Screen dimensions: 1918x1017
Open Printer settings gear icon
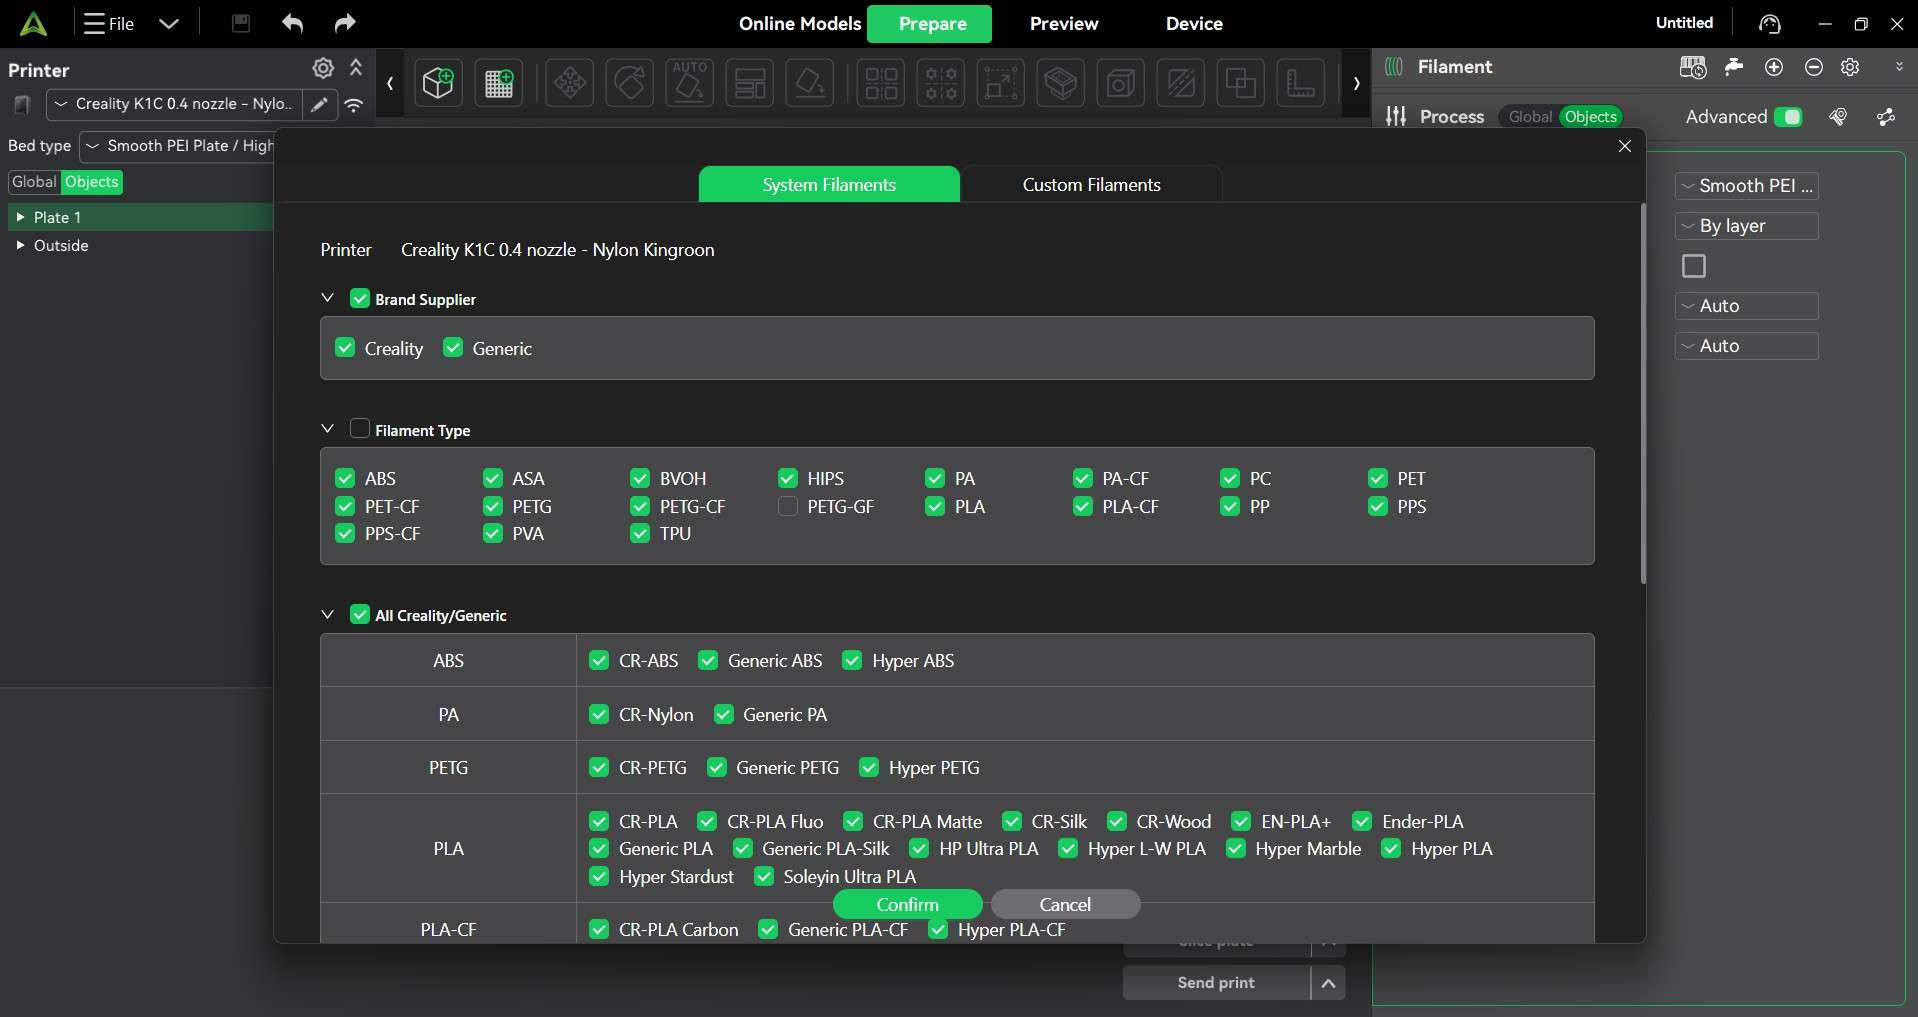[323, 68]
